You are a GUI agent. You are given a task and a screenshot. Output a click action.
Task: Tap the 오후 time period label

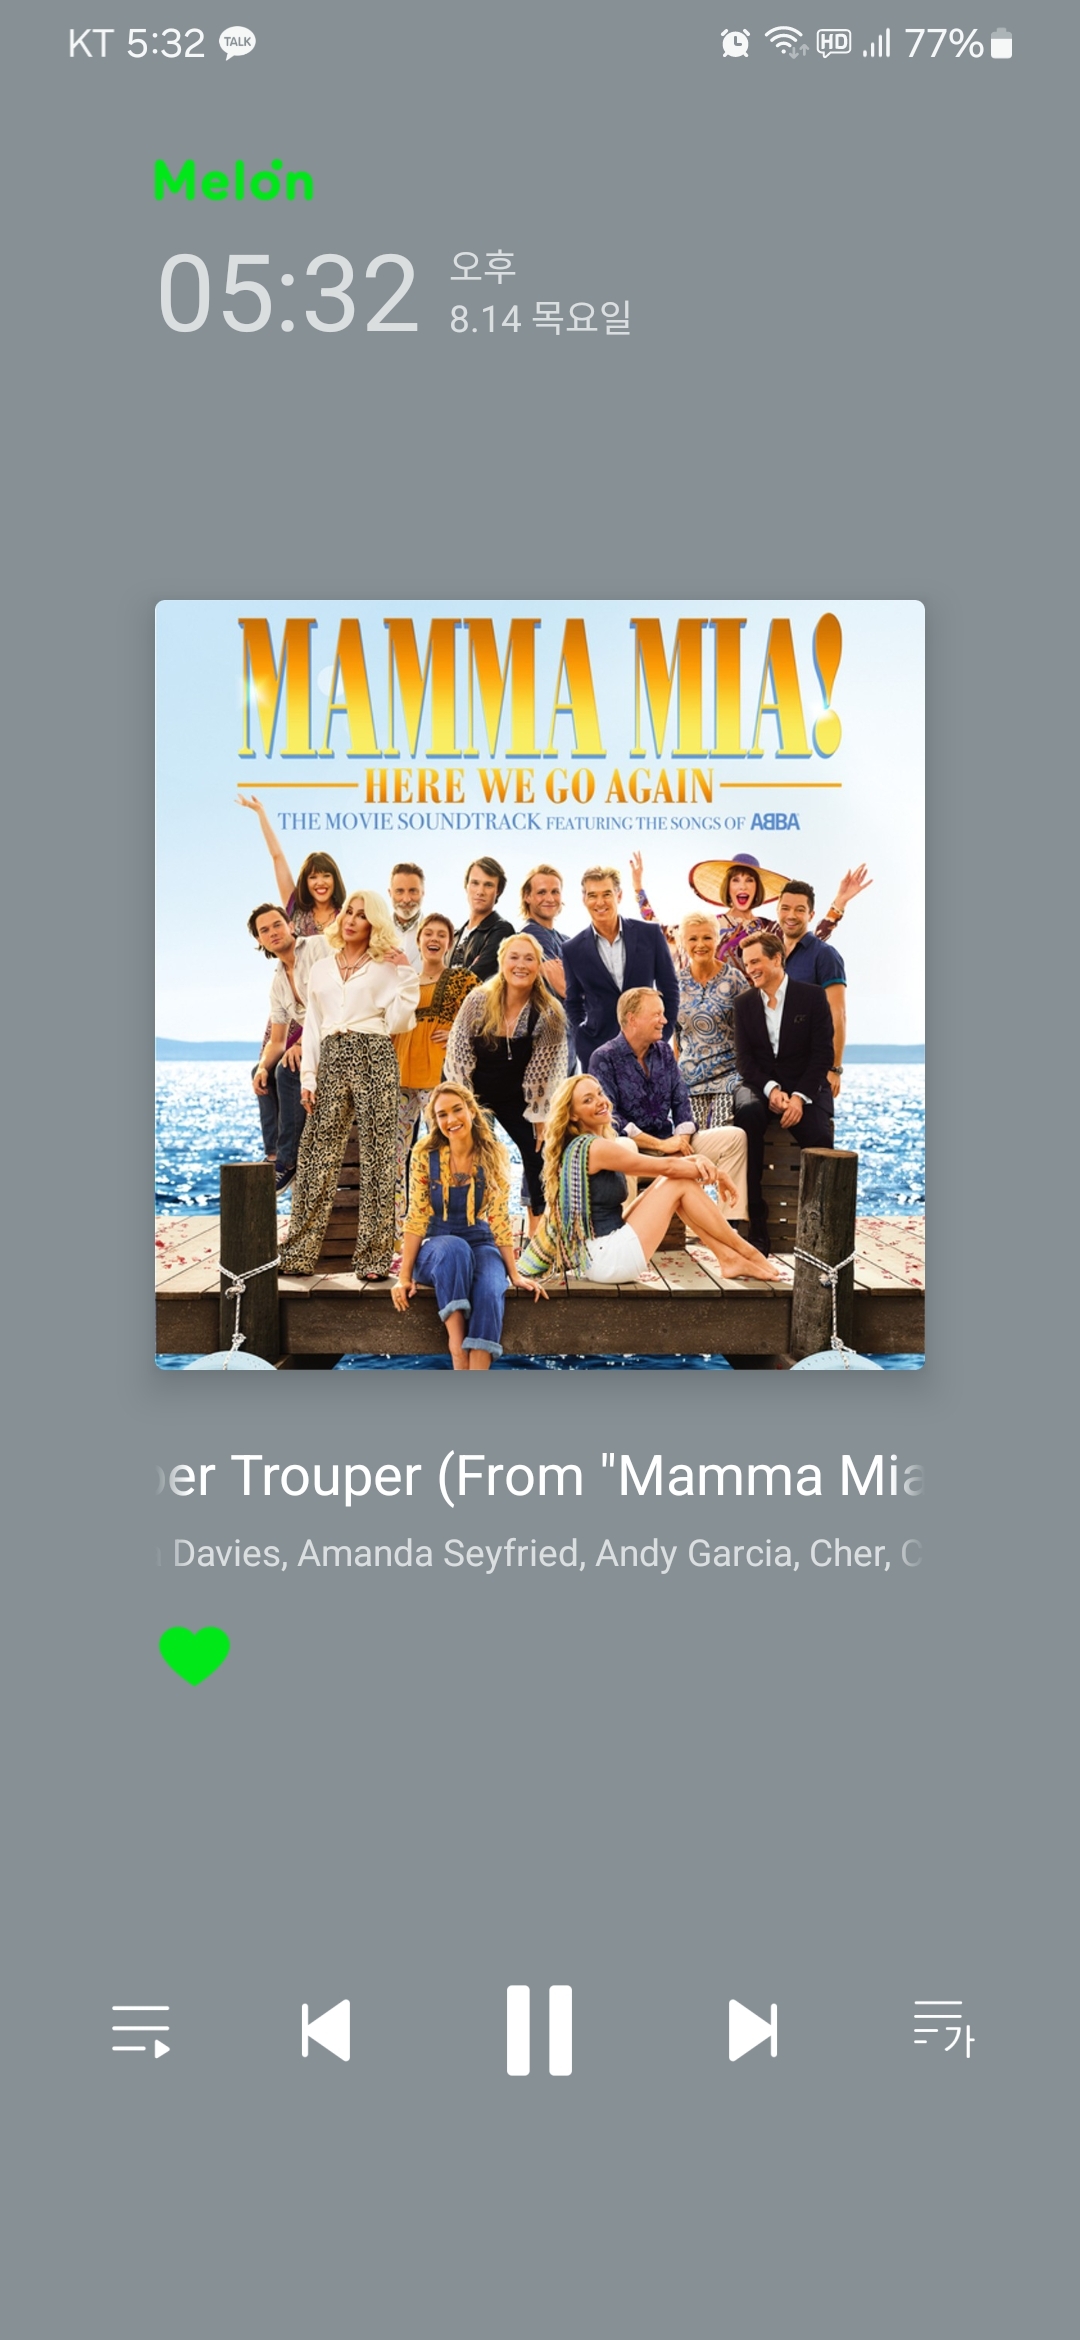(483, 266)
